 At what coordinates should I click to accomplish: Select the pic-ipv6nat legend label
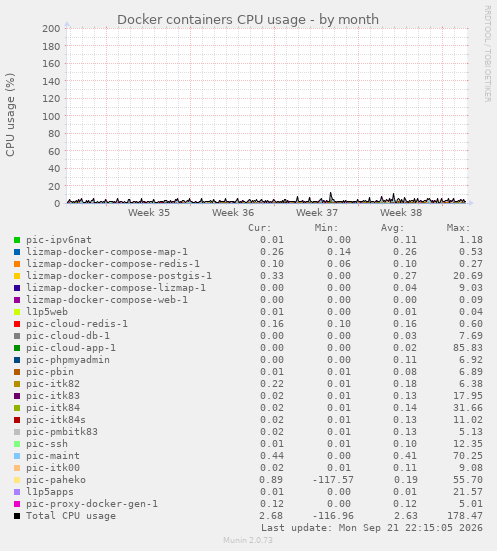59,240
